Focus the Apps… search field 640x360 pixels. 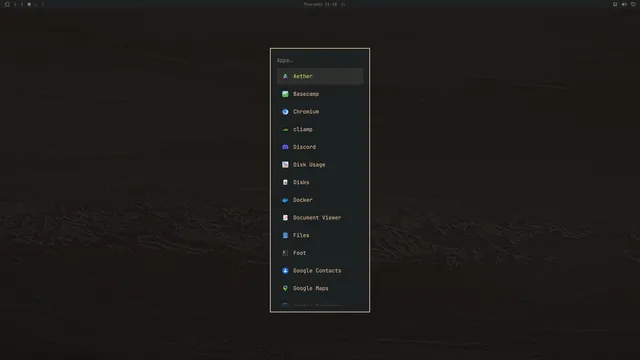pyautogui.click(x=320, y=60)
